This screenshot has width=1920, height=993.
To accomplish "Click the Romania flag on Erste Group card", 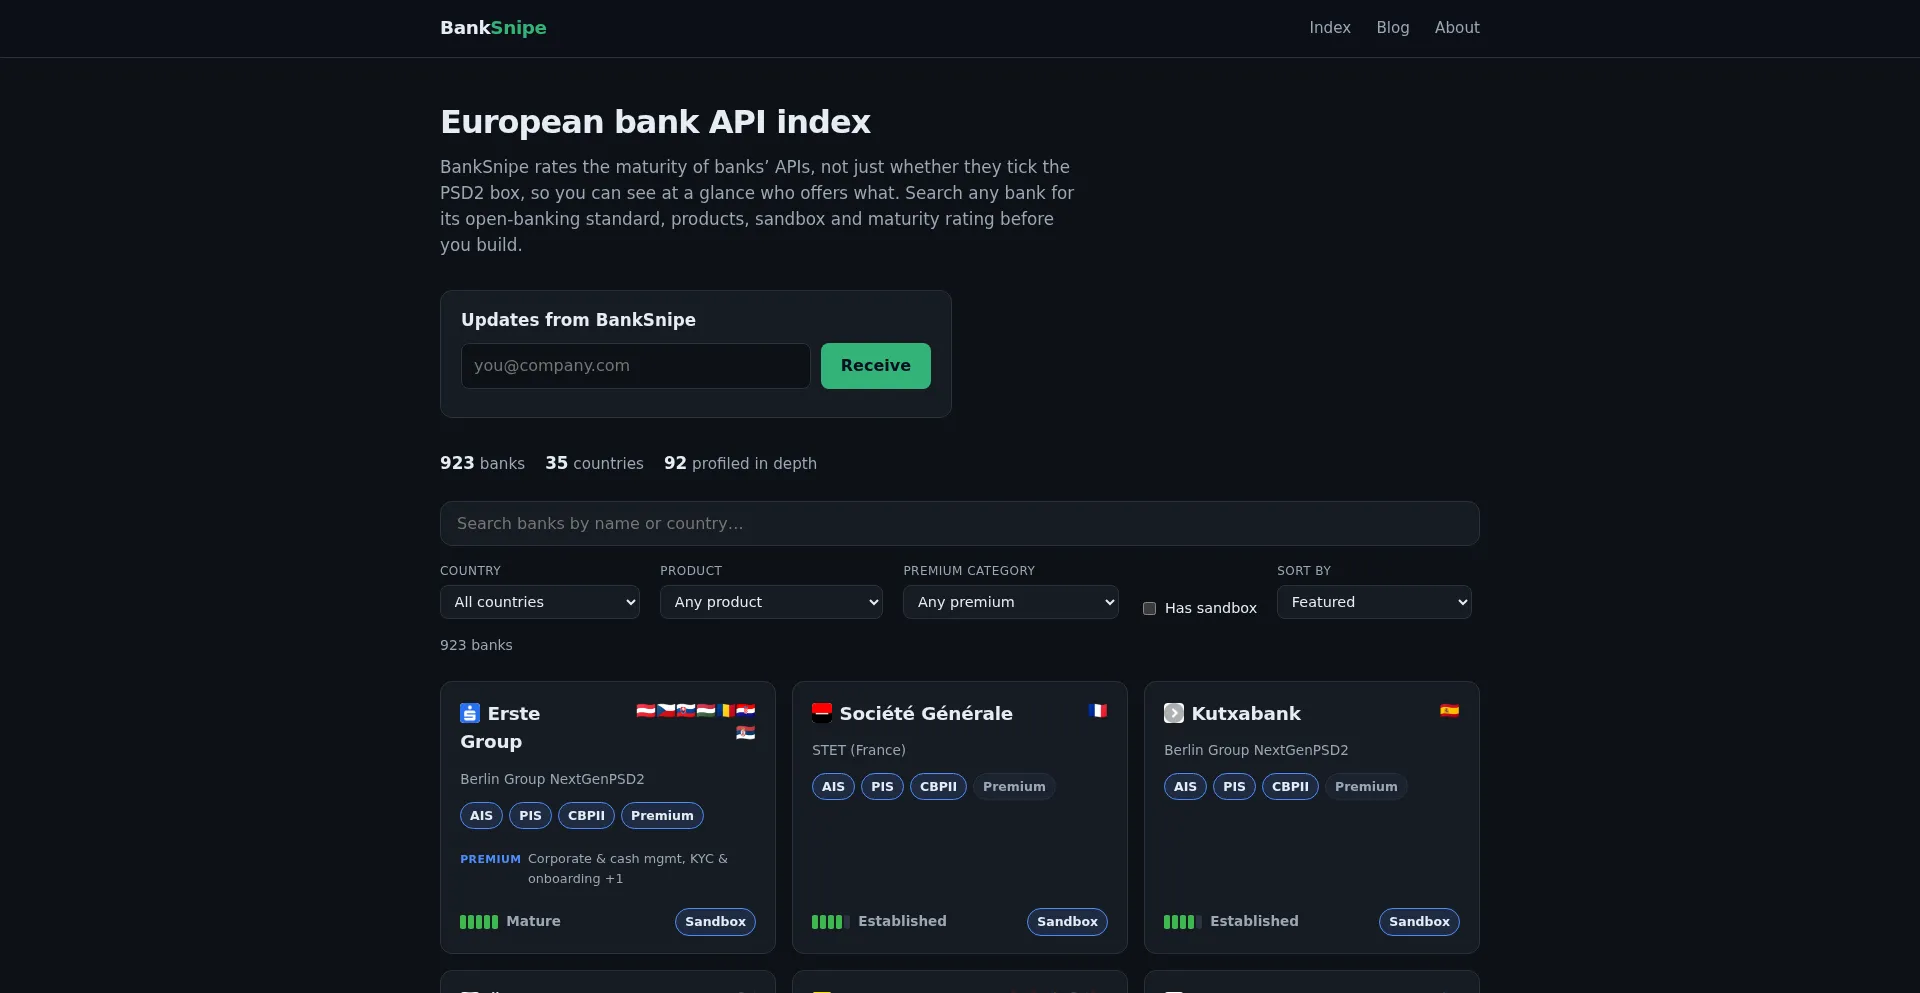I will pyautogui.click(x=726, y=711).
